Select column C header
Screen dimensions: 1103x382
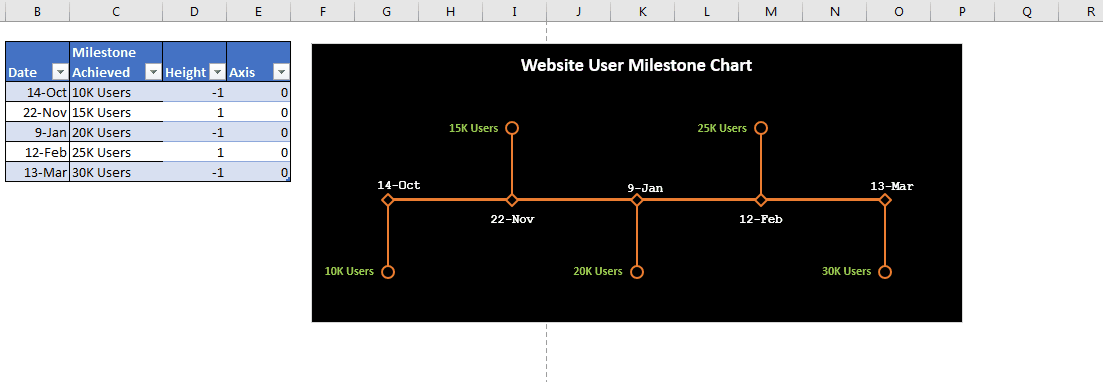coord(115,11)
